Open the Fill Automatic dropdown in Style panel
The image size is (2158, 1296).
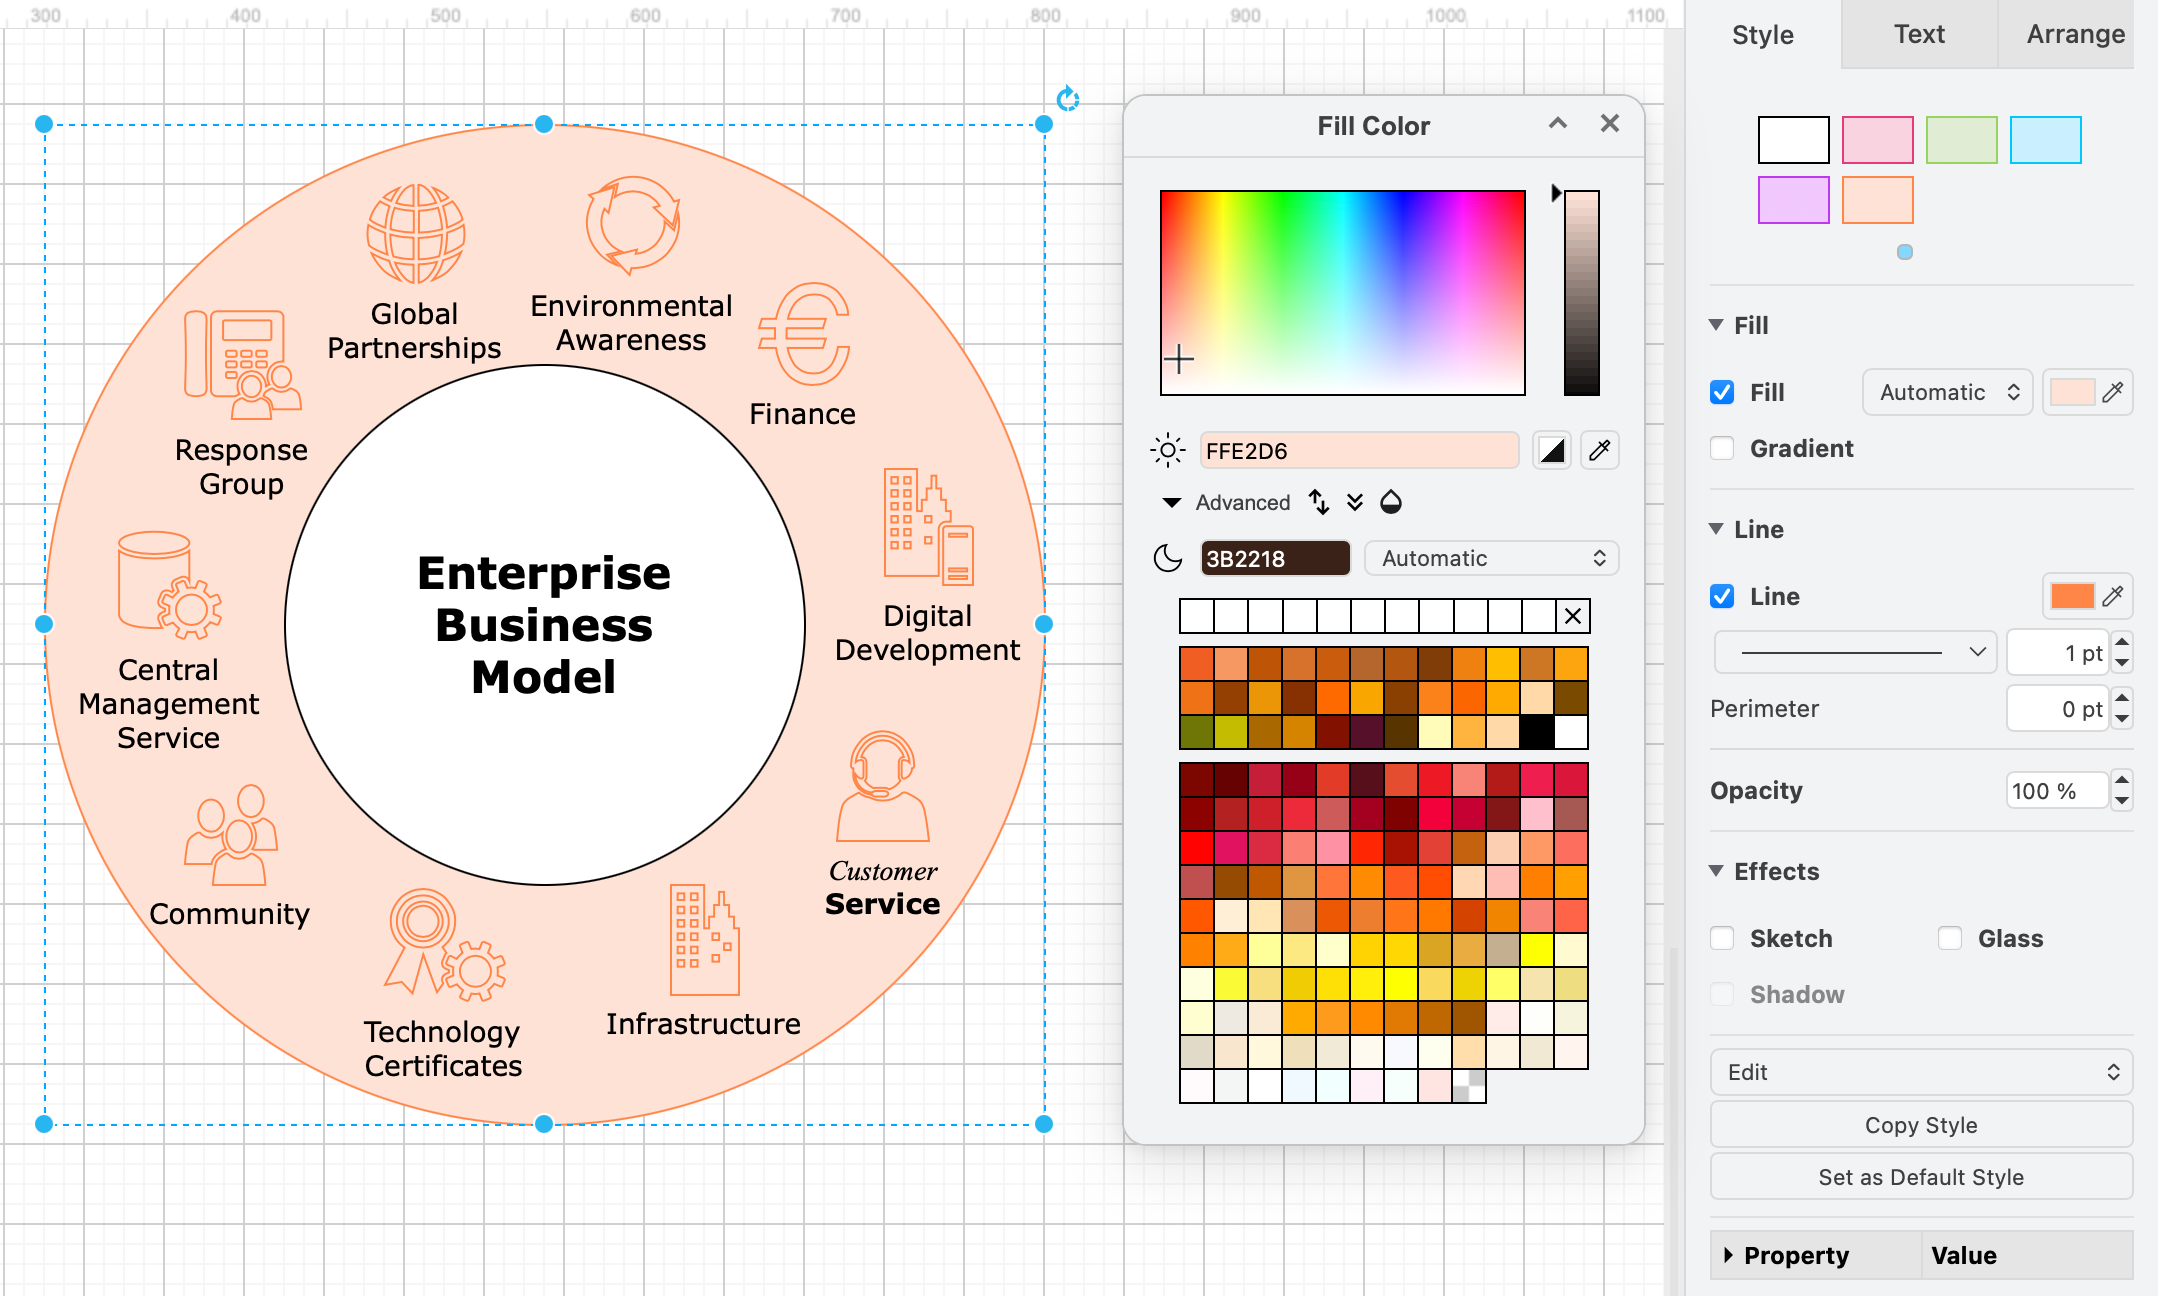click(1948, 392)
